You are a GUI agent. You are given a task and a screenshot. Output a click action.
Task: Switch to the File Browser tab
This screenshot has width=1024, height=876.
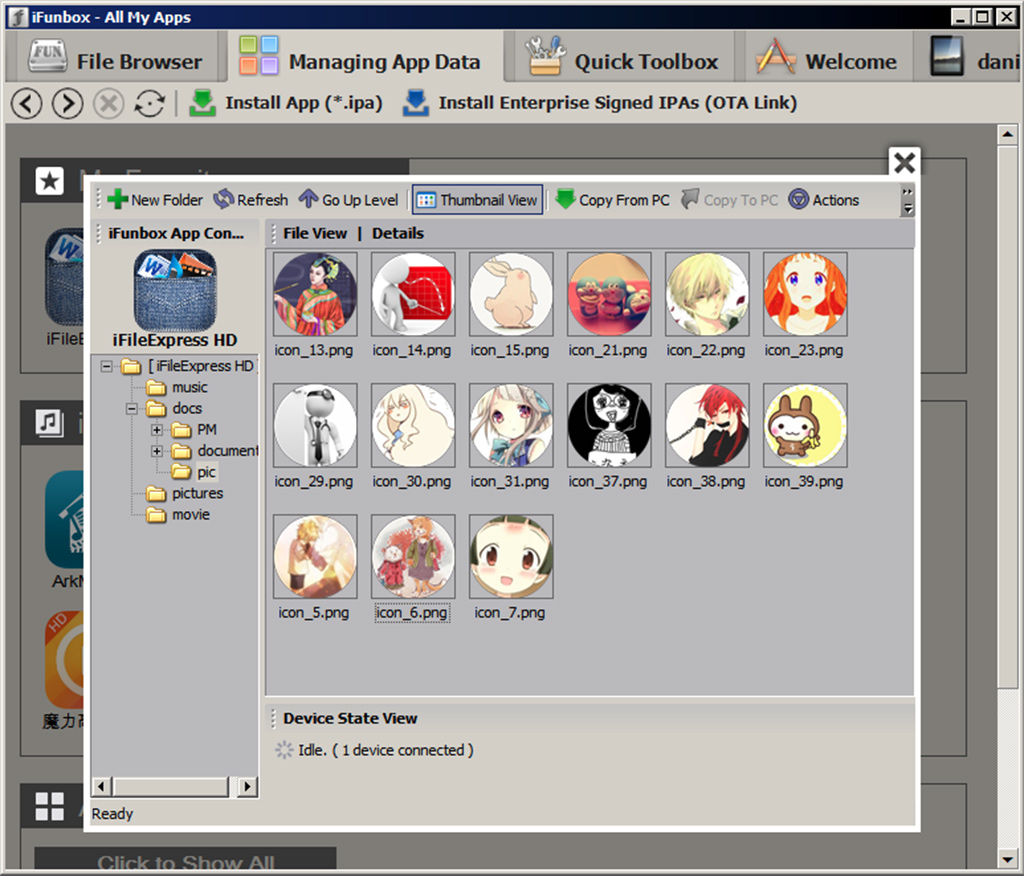point(116,60)
